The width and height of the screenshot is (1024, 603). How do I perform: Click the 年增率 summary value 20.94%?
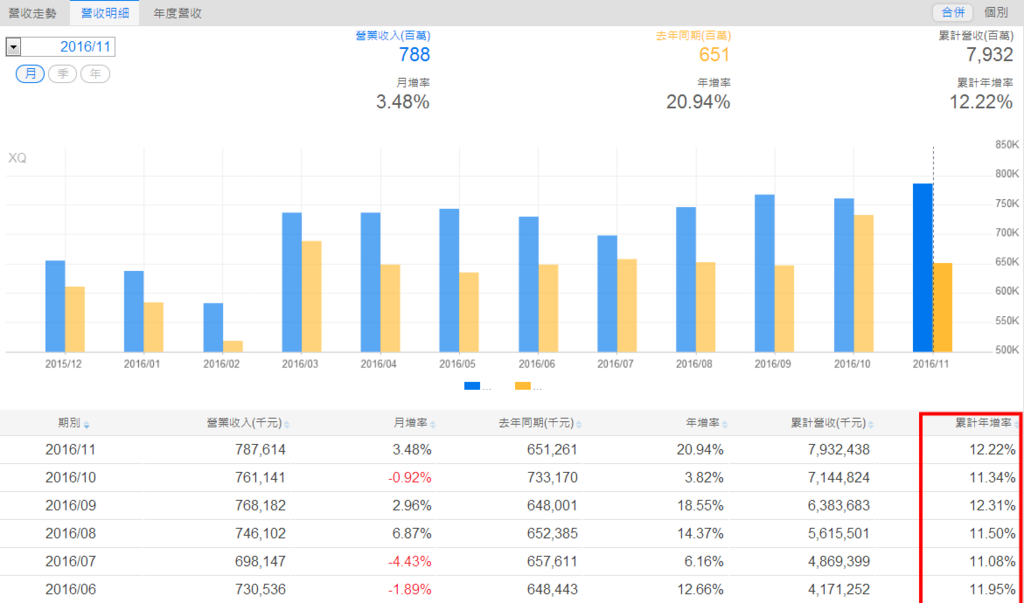coord(697,102)
